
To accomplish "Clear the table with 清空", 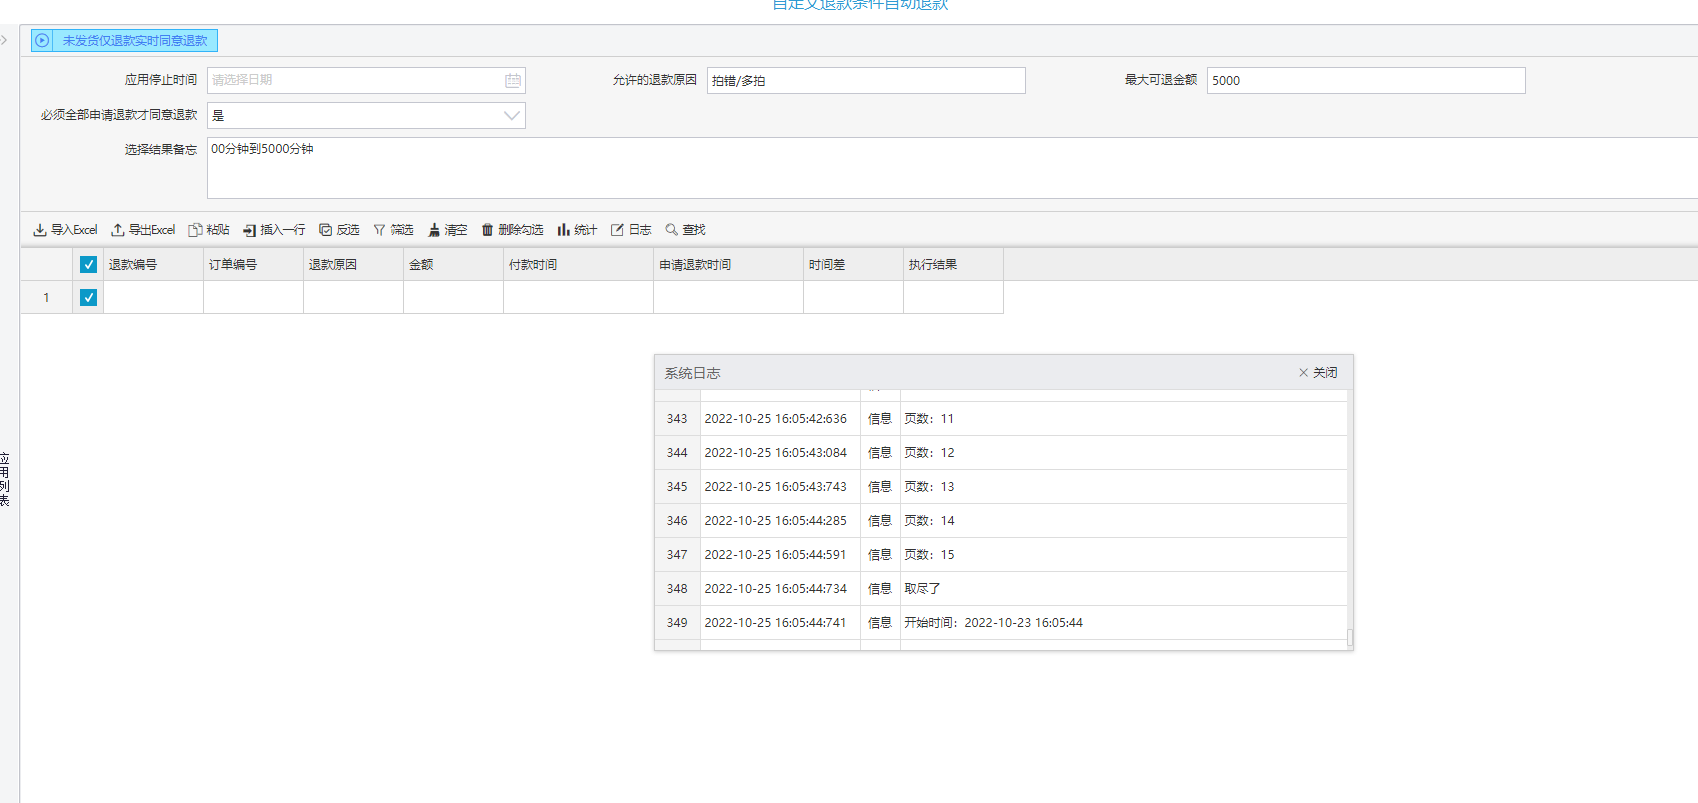I will pyautogui.click(x=447, y=230).
